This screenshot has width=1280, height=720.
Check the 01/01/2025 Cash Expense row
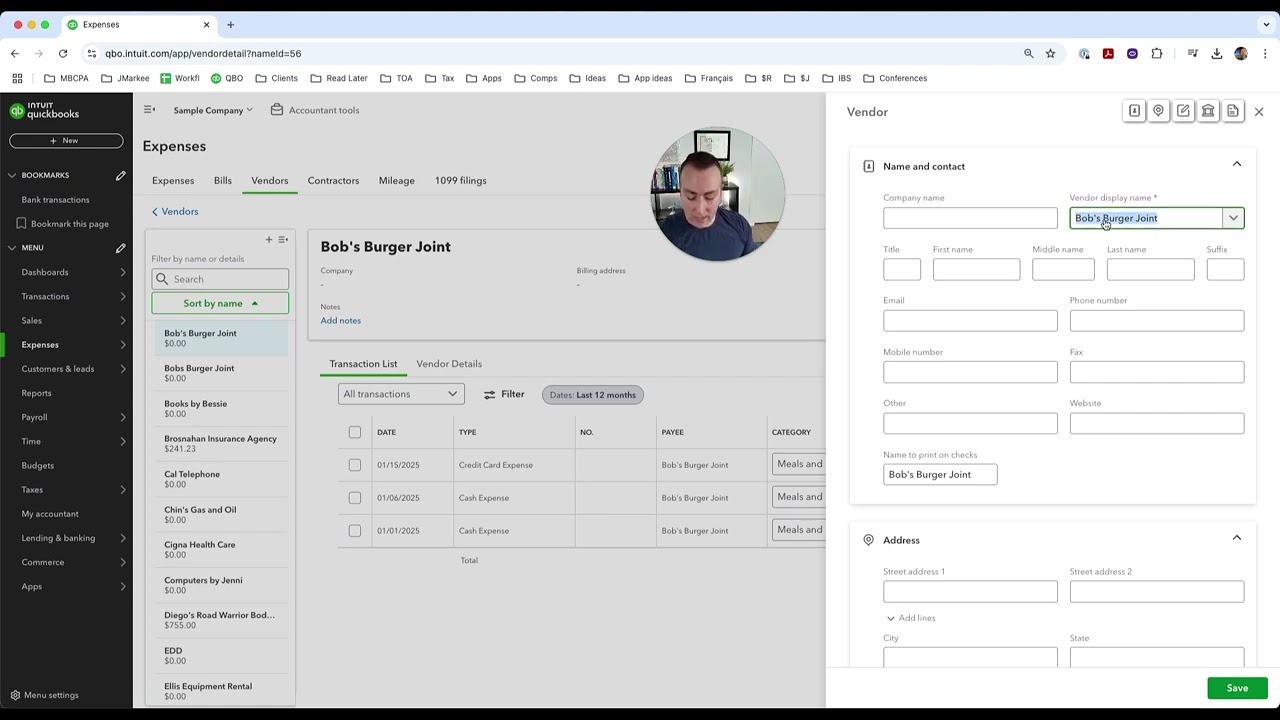click(354, 531)
